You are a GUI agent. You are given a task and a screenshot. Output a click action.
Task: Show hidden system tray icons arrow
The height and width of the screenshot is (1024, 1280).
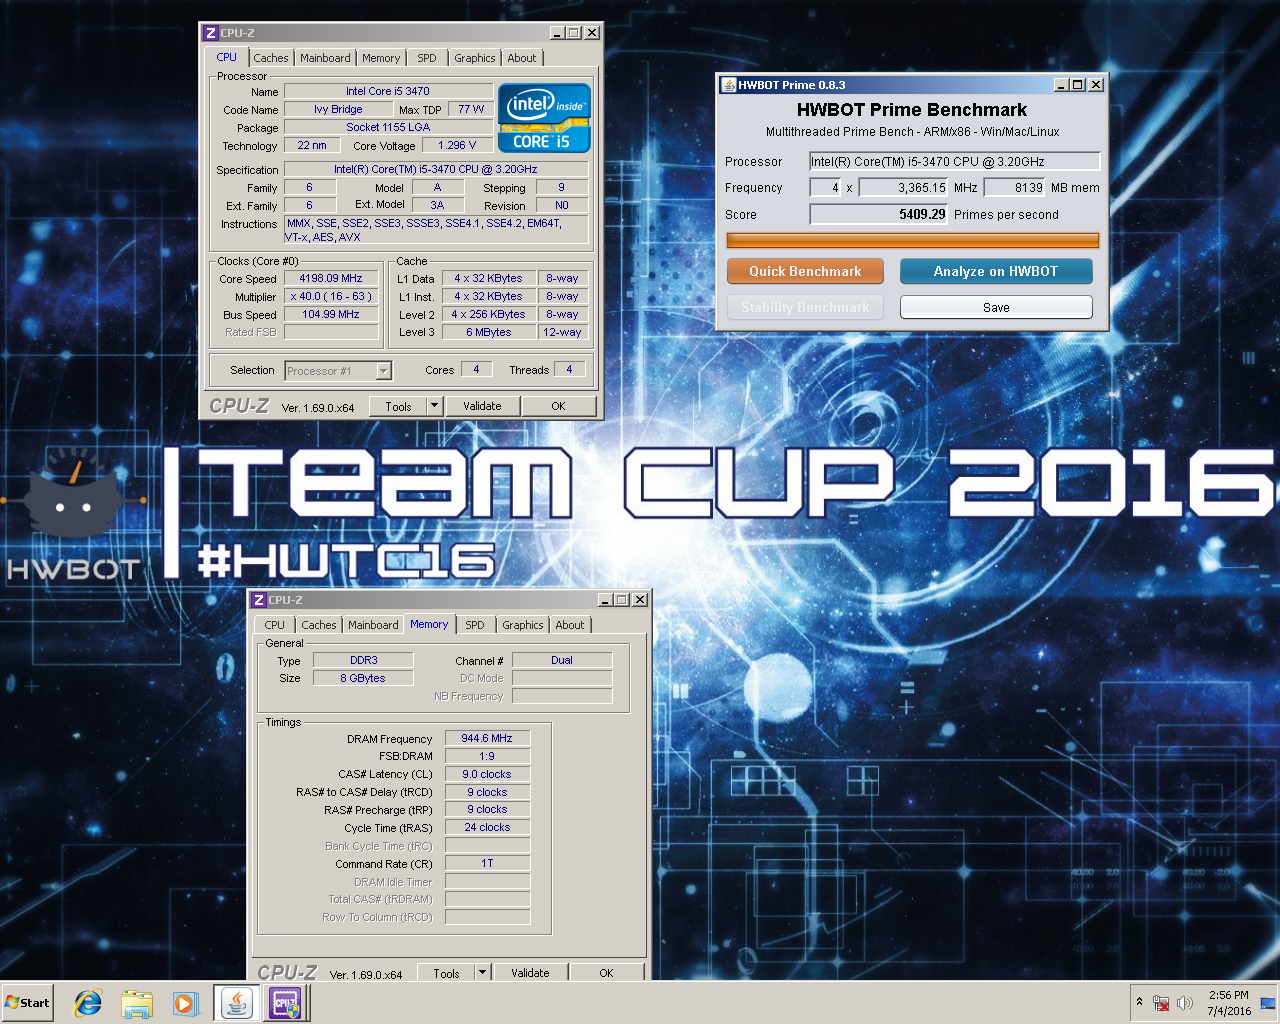1139,1002
